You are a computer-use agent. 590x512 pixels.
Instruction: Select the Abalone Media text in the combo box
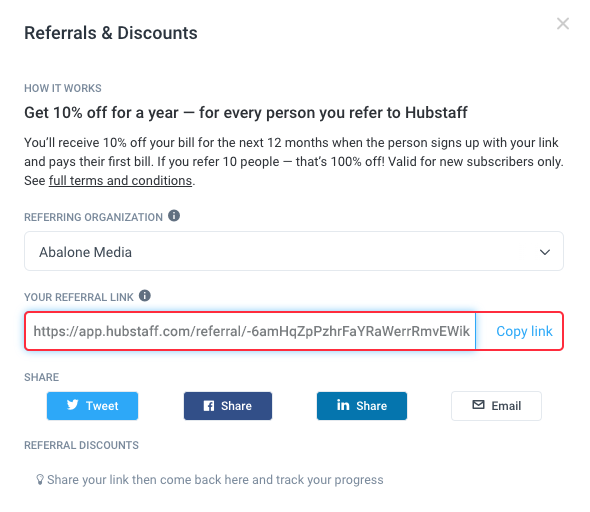point(85,252)
